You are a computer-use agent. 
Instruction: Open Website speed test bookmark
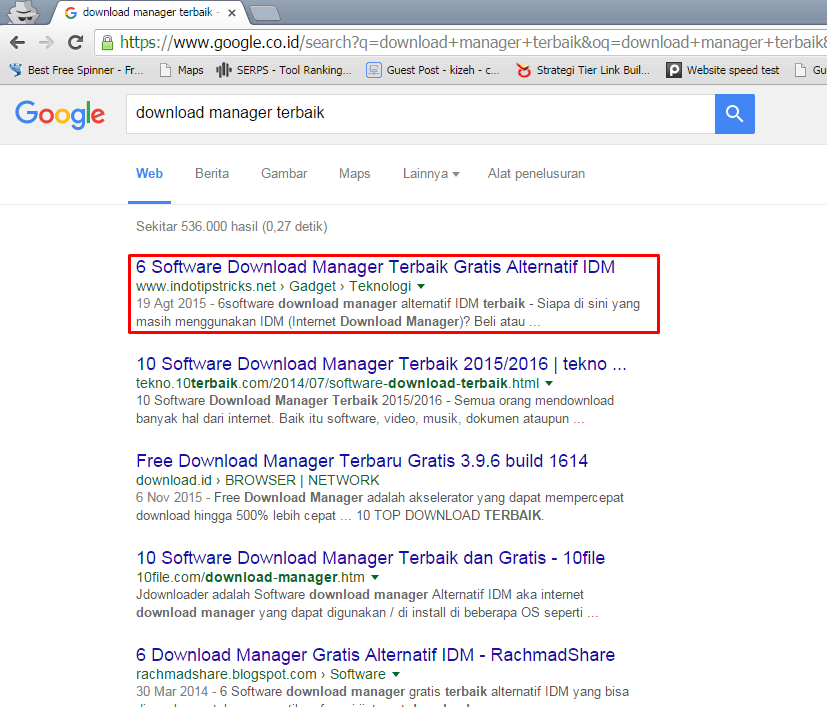pyautogui.click(x=723, y=70)
